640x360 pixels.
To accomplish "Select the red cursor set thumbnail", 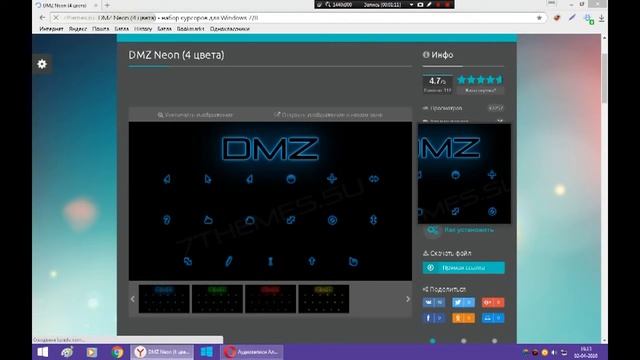I will tap(270, 299).
